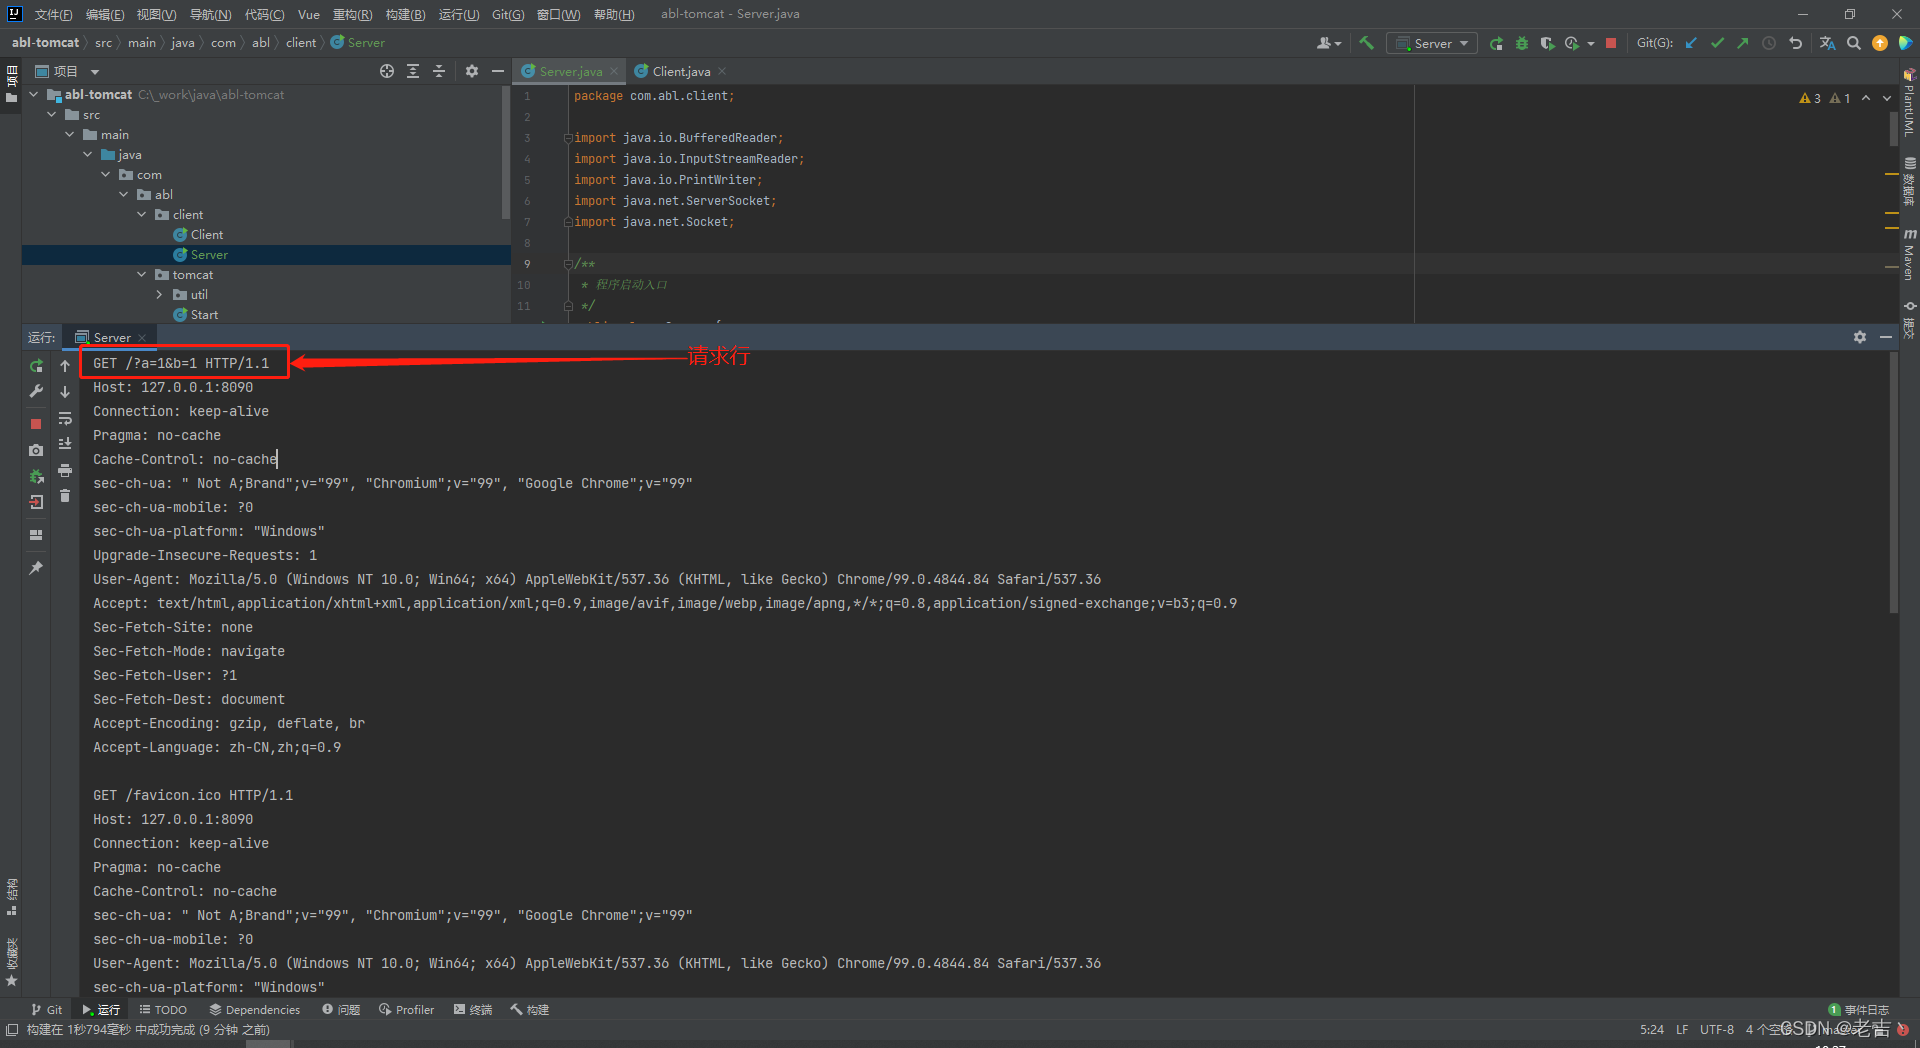Open Search Everywhere magnifier icon
Screen dimensions: 1920x1048
click(1854, 43)
